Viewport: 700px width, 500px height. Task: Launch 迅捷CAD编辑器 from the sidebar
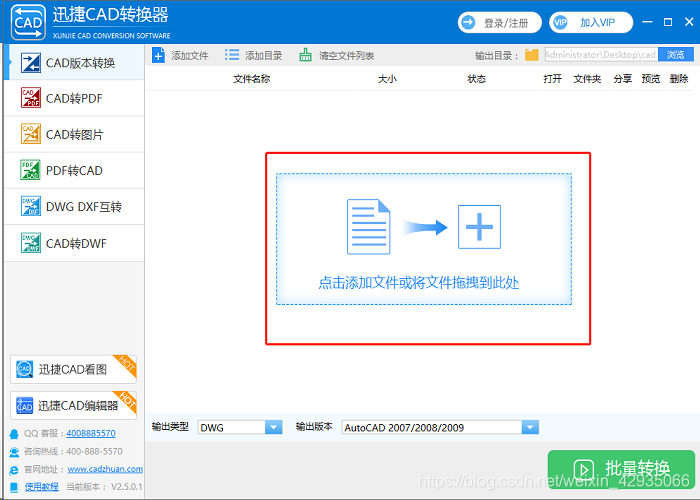[73, 405]
